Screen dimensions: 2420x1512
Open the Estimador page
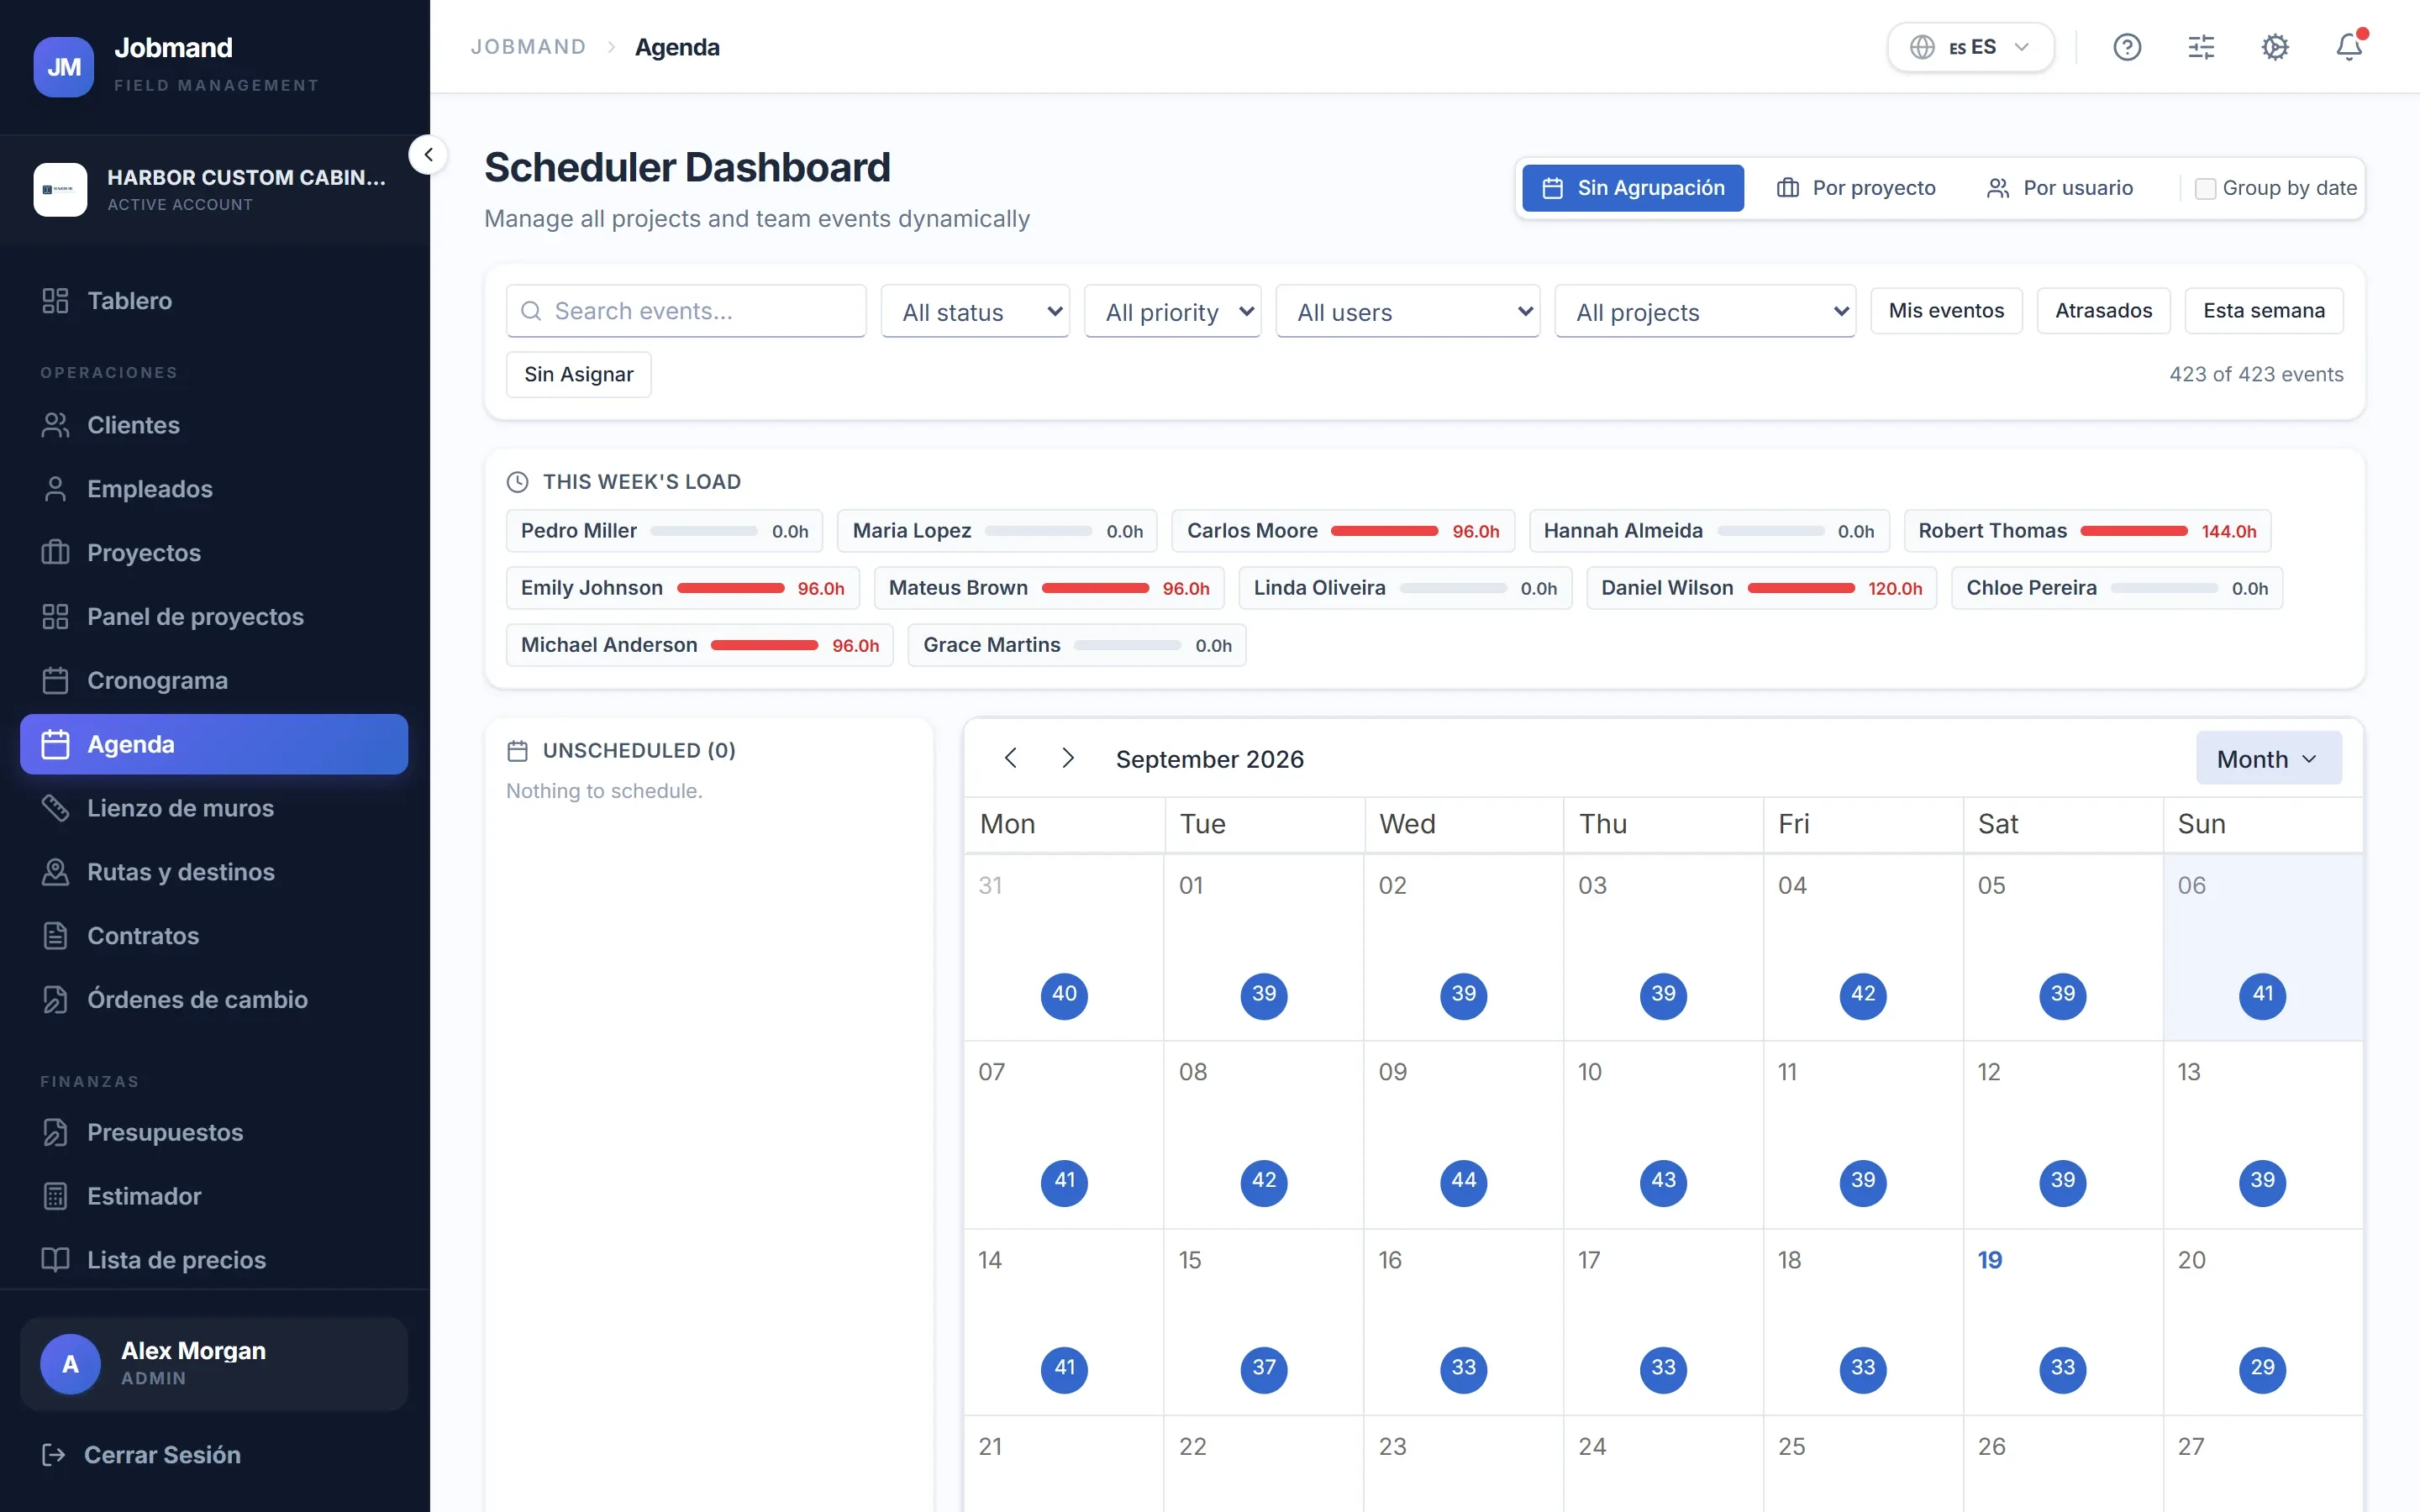tap(214, 1197)
